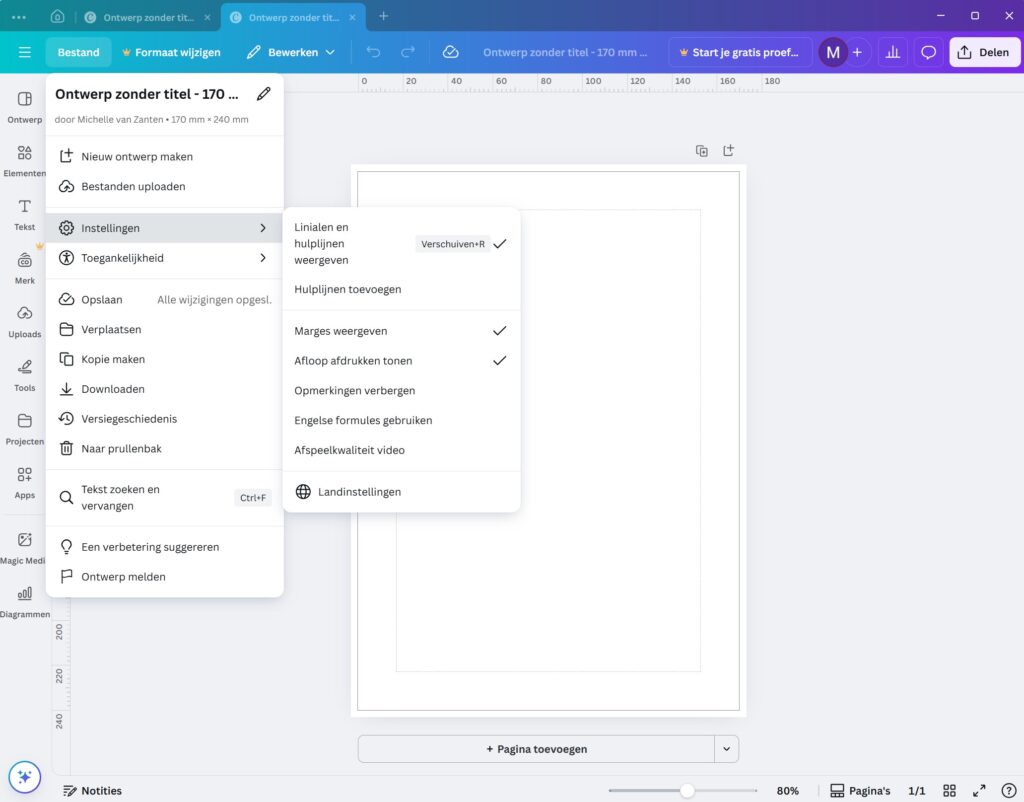The width and height of the screenshot is (1024, 802).
Task: Choose Versiegeschiedenis in the menu
Action: (x=129, y=419)
